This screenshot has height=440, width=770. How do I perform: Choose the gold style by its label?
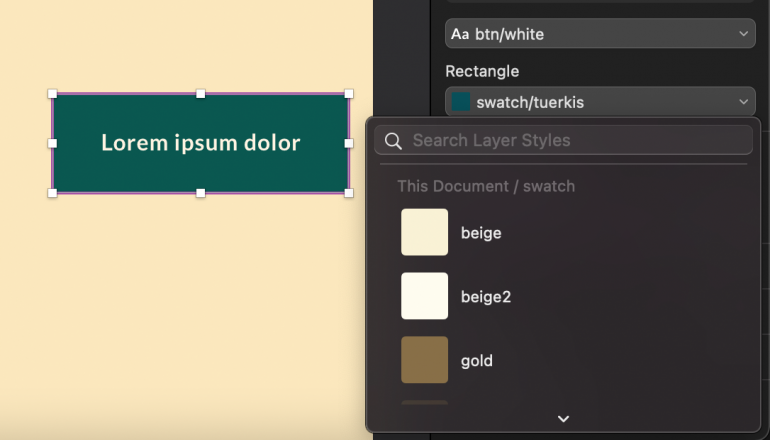476,361
